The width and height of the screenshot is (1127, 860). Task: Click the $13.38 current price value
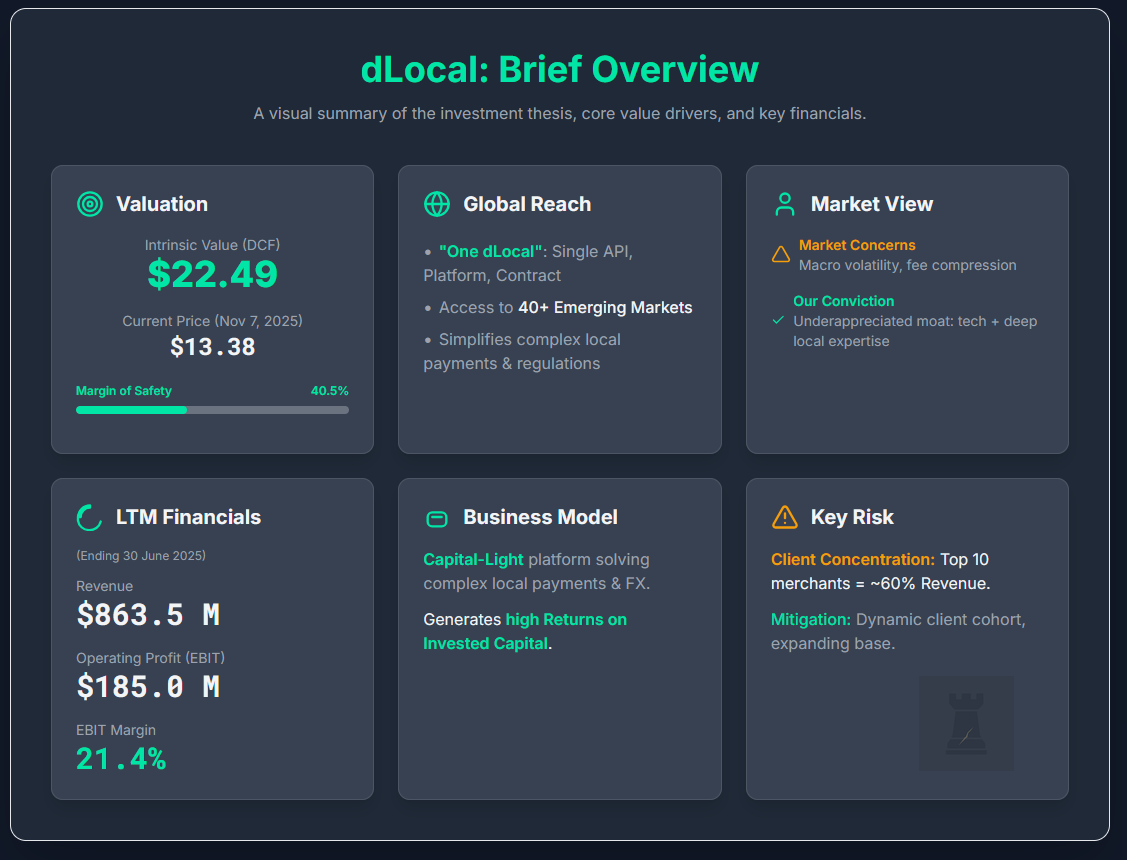click(x=212, y=347)
